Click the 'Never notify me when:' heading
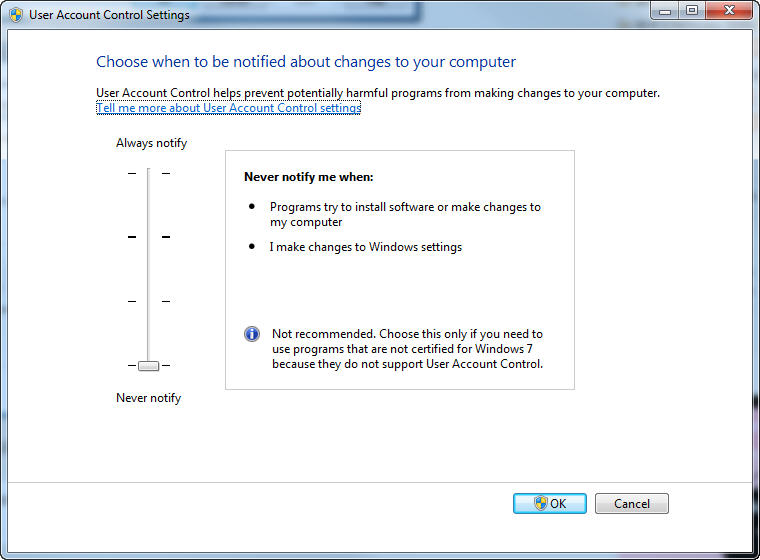Image resolution: width=760 pixels, height=560 pixels. pos(309,177)
